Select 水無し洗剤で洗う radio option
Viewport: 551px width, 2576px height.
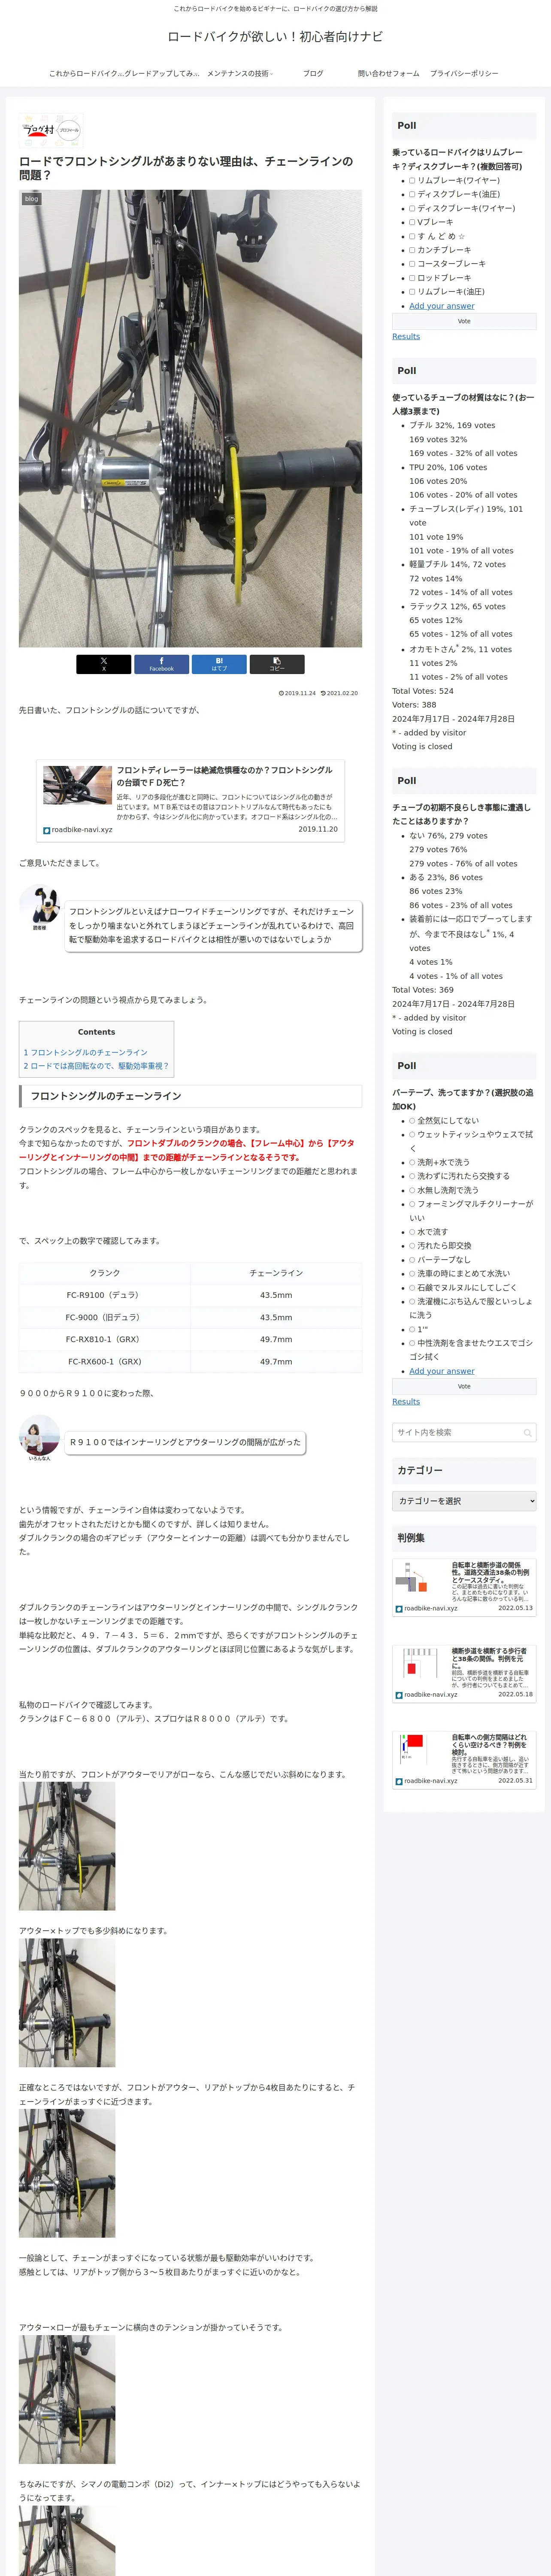pyautogui.click(x=412, y=1190)
